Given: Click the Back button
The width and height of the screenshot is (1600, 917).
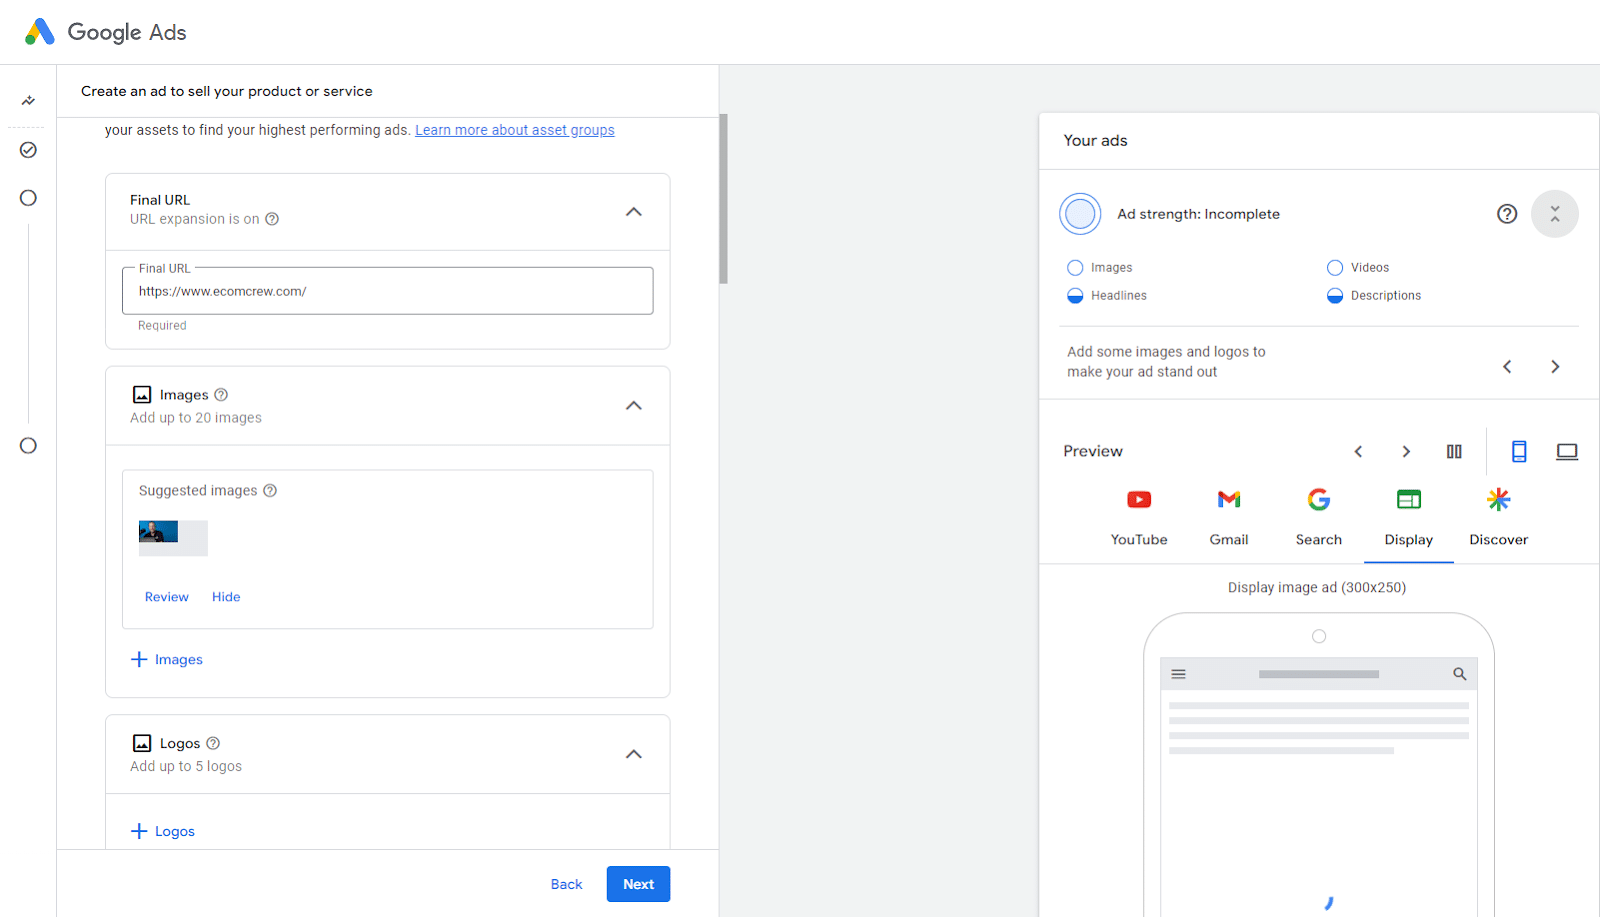Looking at the screenshot, I should [566, 884].
